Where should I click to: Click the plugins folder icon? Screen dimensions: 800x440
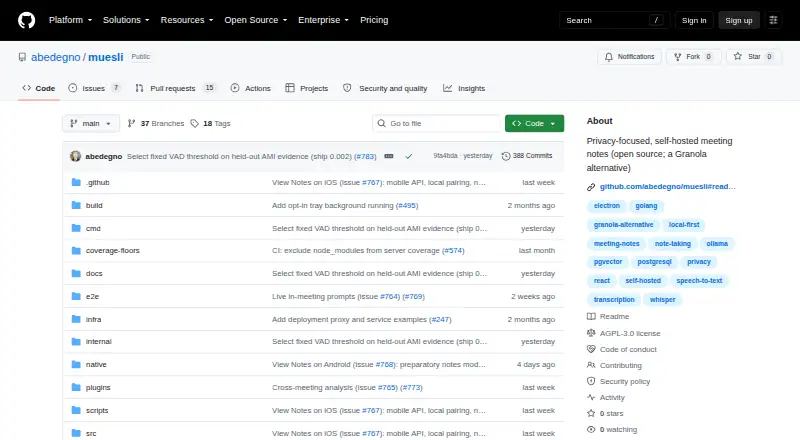76,387
